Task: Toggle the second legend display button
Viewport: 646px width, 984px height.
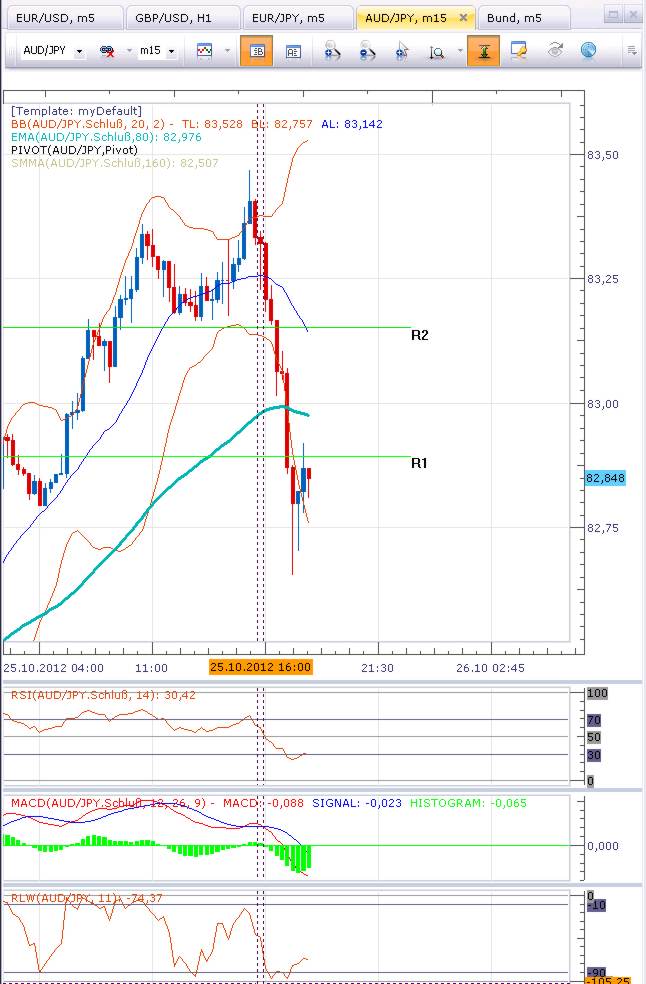Action: point(293,51)
